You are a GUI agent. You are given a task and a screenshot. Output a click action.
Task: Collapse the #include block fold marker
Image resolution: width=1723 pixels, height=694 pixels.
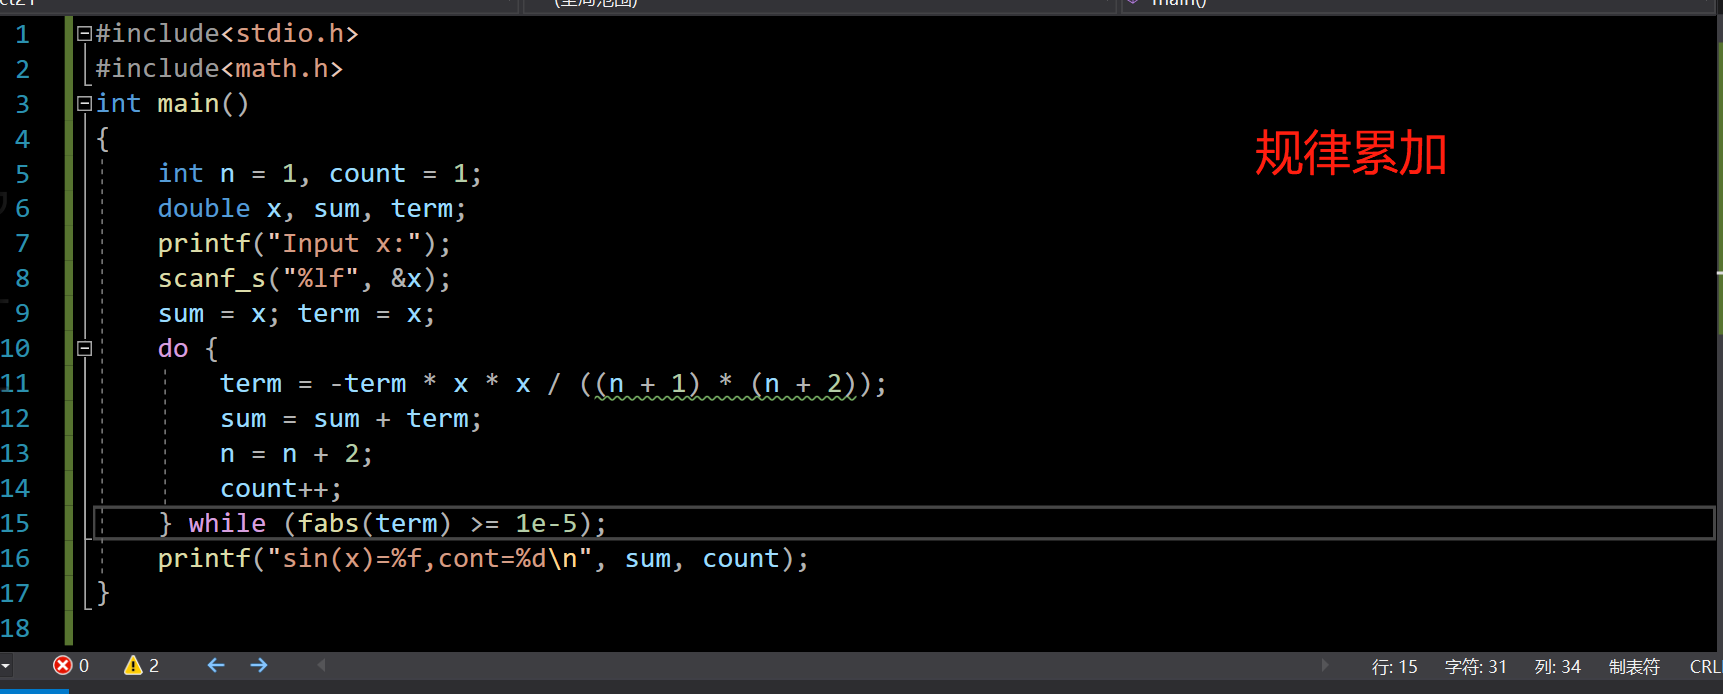coord(85,34)
